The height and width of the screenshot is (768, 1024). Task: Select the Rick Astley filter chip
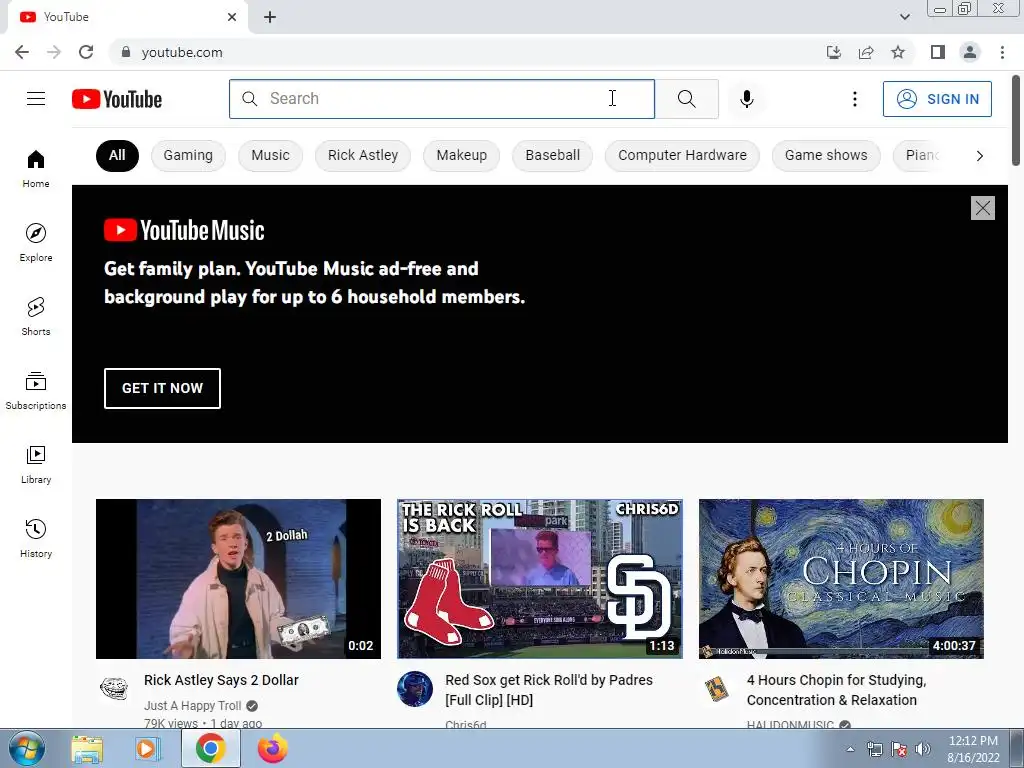tap(363, 155)
